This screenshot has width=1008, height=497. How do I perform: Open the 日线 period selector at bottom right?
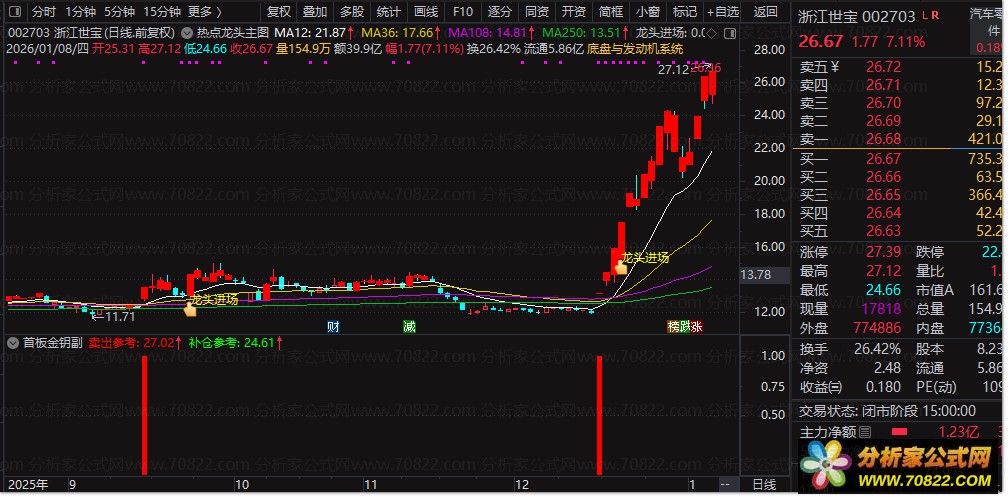coord(764,484)
